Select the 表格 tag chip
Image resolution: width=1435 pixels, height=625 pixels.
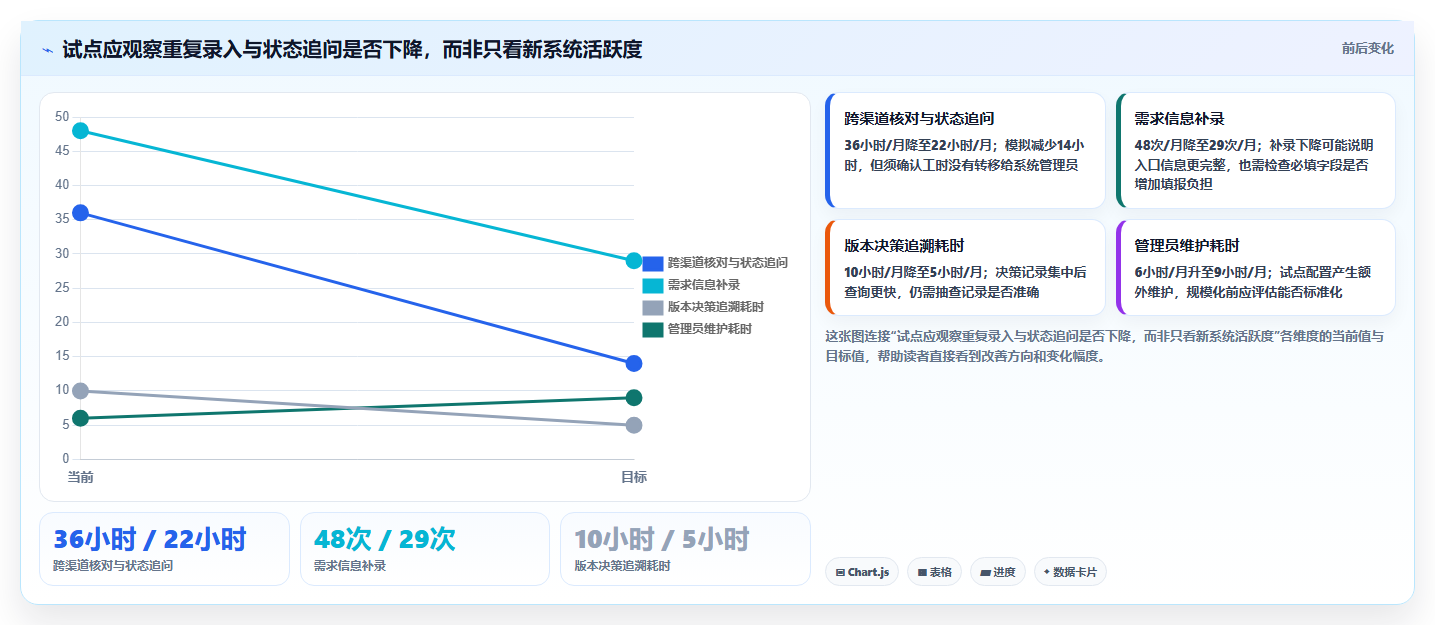click(934, 572)
